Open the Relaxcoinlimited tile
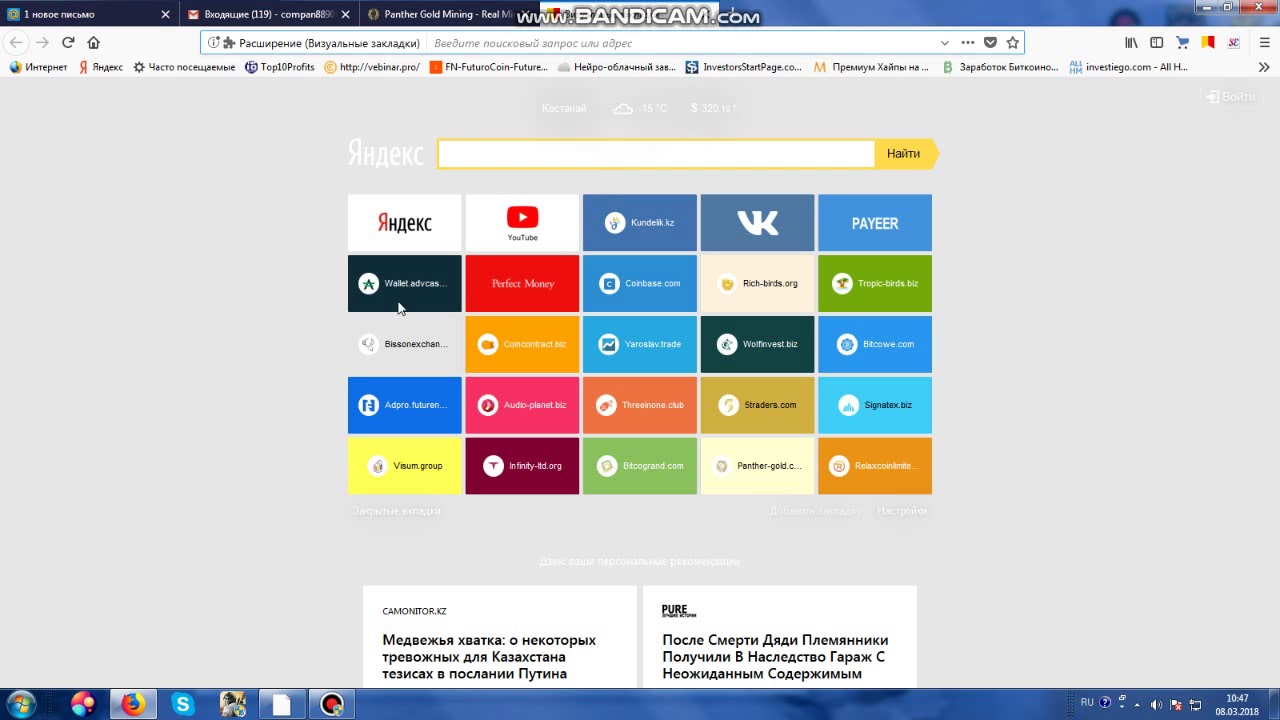 (875, 466)
